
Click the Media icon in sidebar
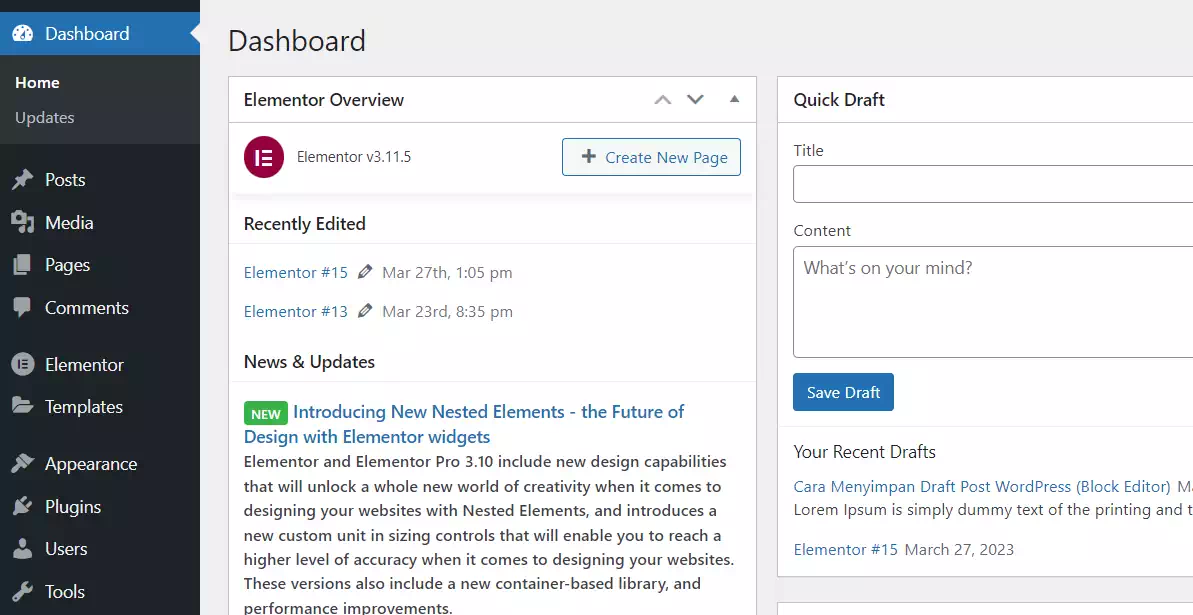tap(23, 222)
